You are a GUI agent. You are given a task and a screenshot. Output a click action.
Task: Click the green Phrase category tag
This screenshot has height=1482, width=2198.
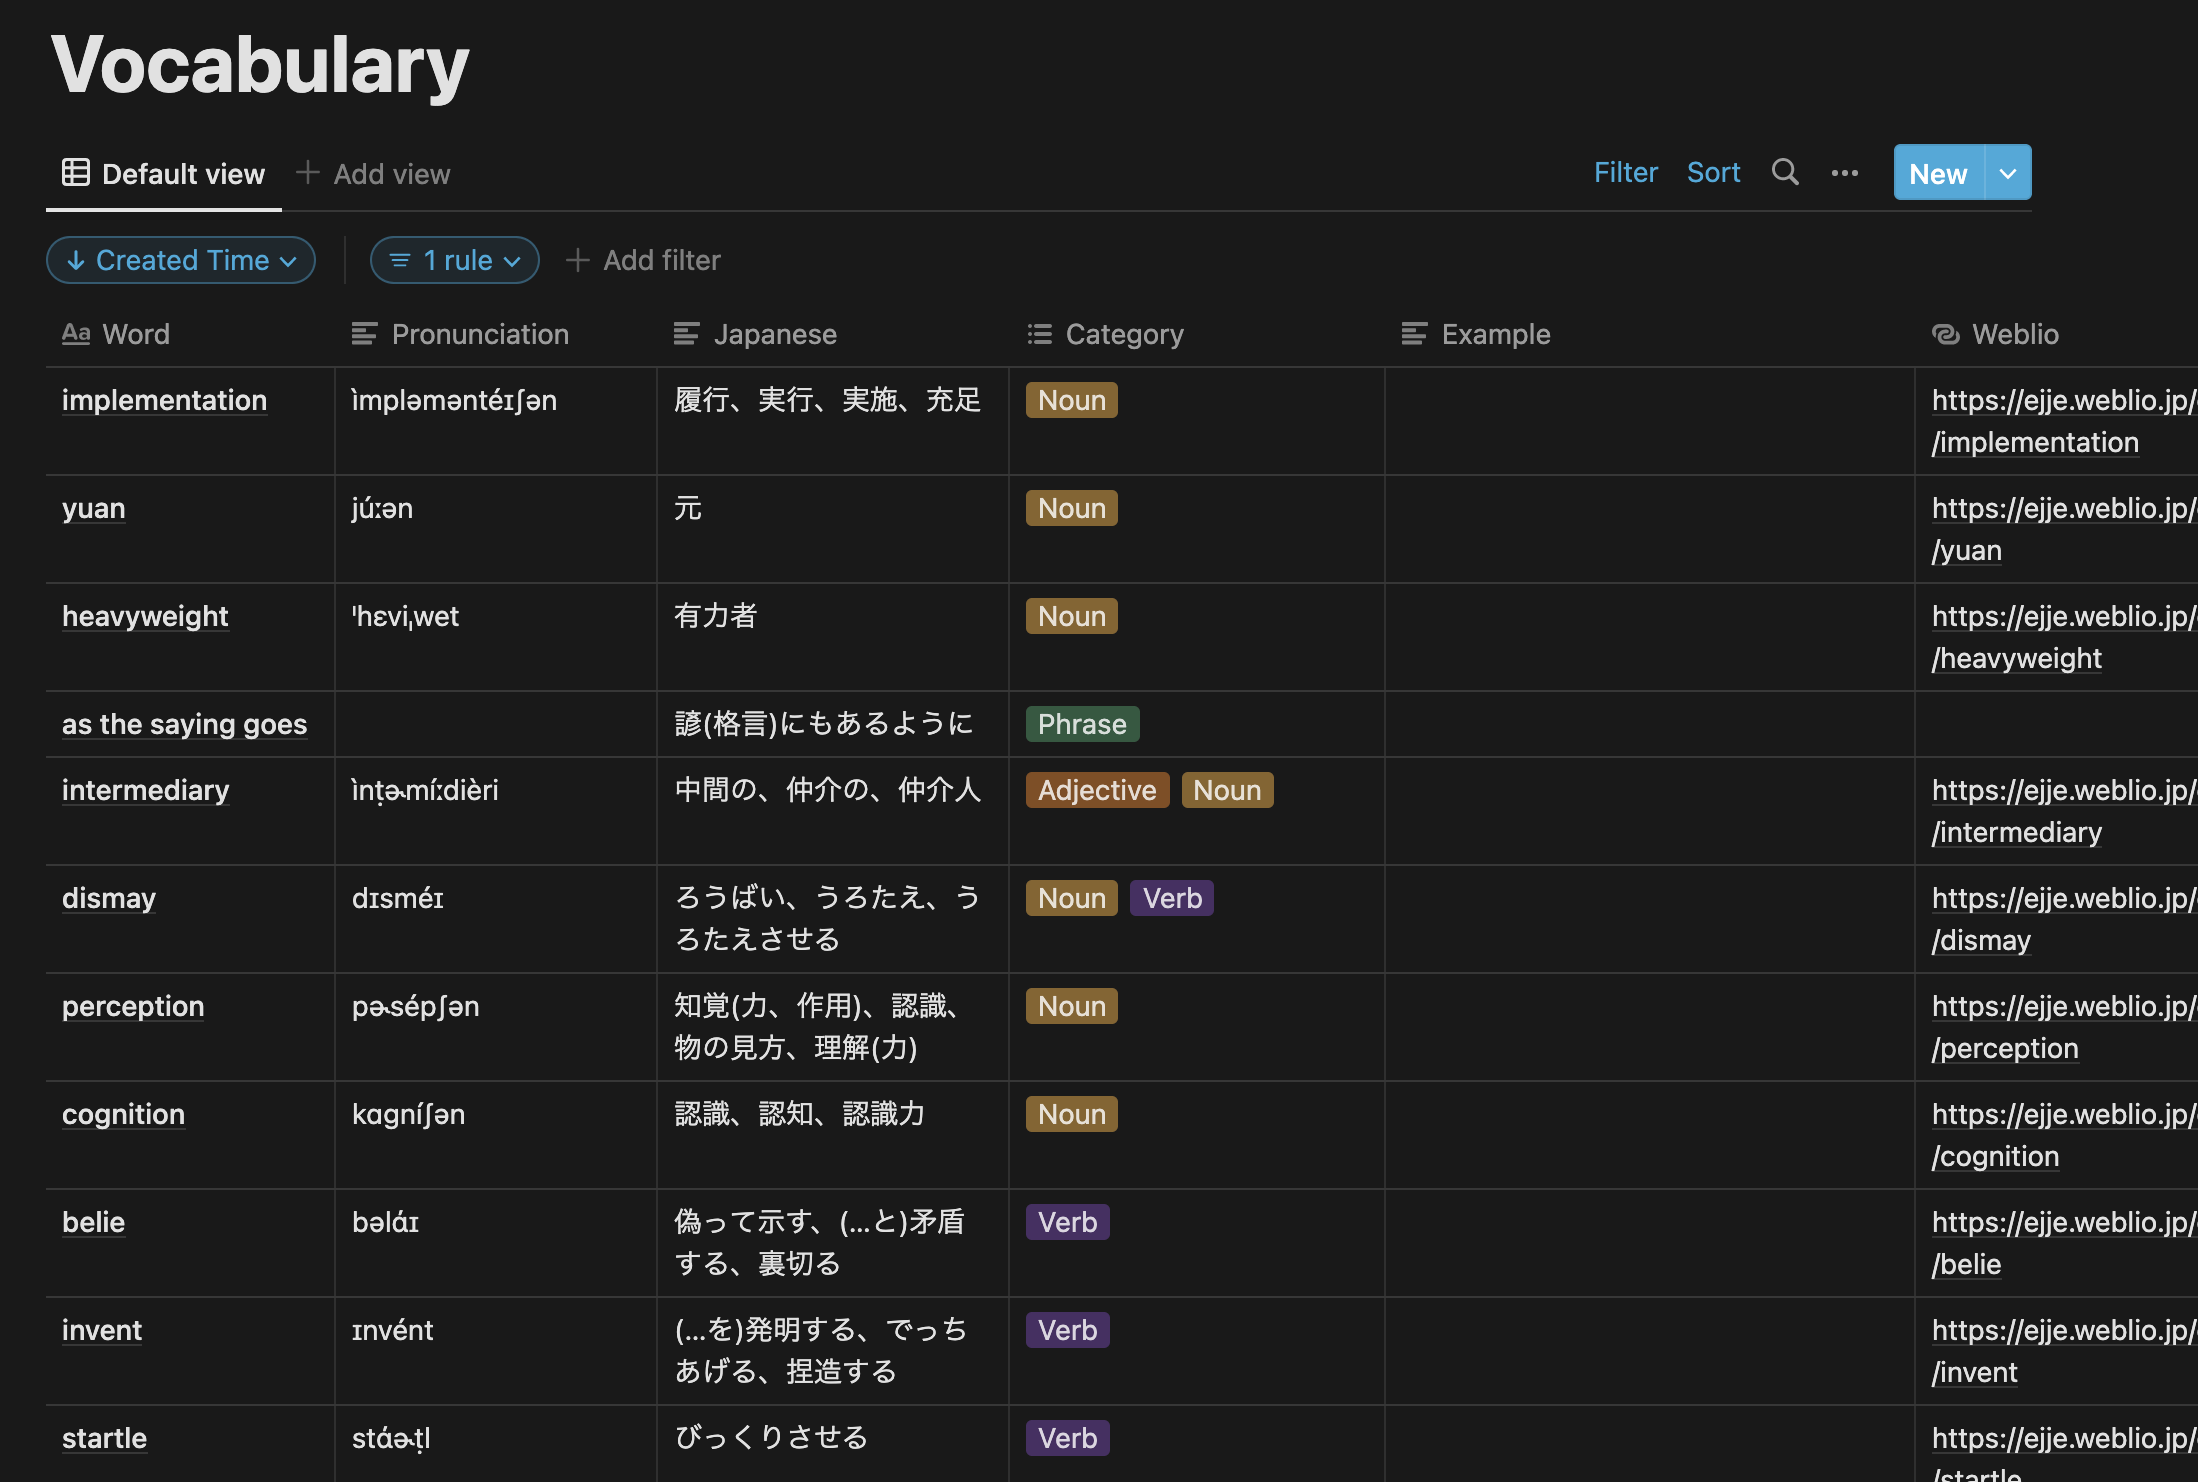[x=1082, y=724]
